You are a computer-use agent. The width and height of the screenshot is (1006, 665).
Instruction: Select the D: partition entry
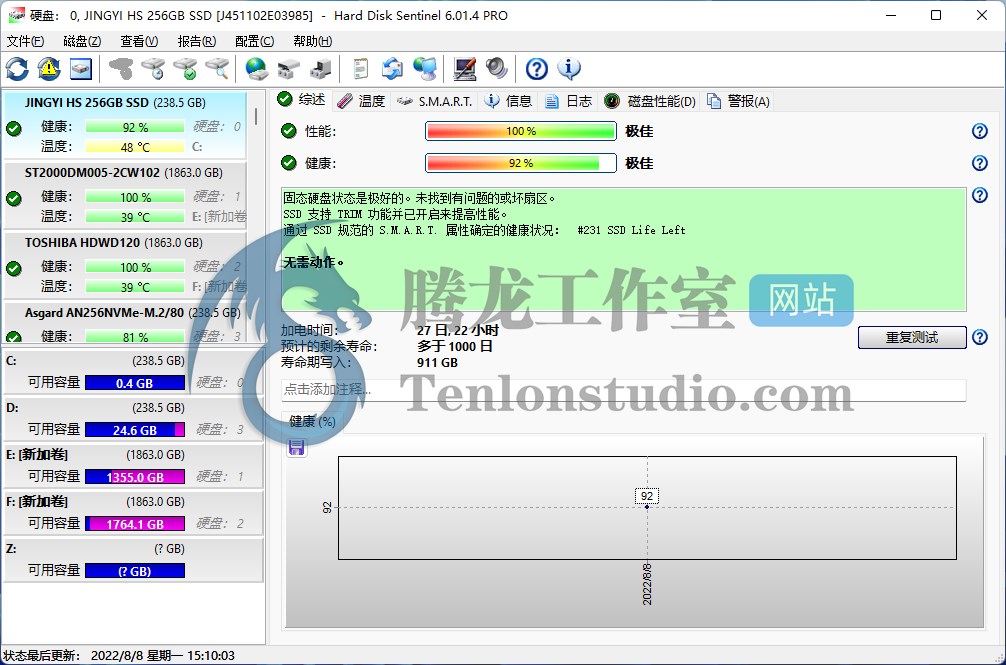point(133,419)
